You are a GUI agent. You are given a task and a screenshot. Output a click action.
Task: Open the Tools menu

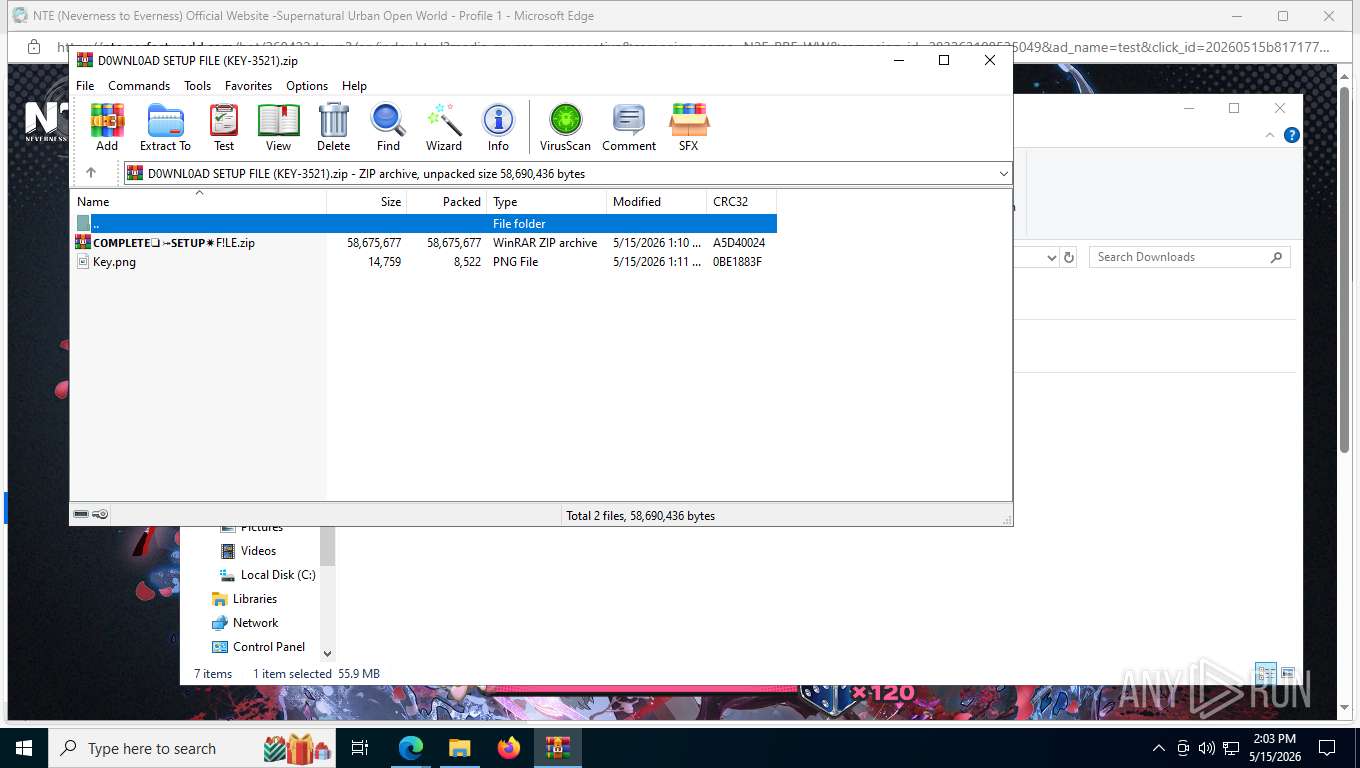tap(197, 86)
